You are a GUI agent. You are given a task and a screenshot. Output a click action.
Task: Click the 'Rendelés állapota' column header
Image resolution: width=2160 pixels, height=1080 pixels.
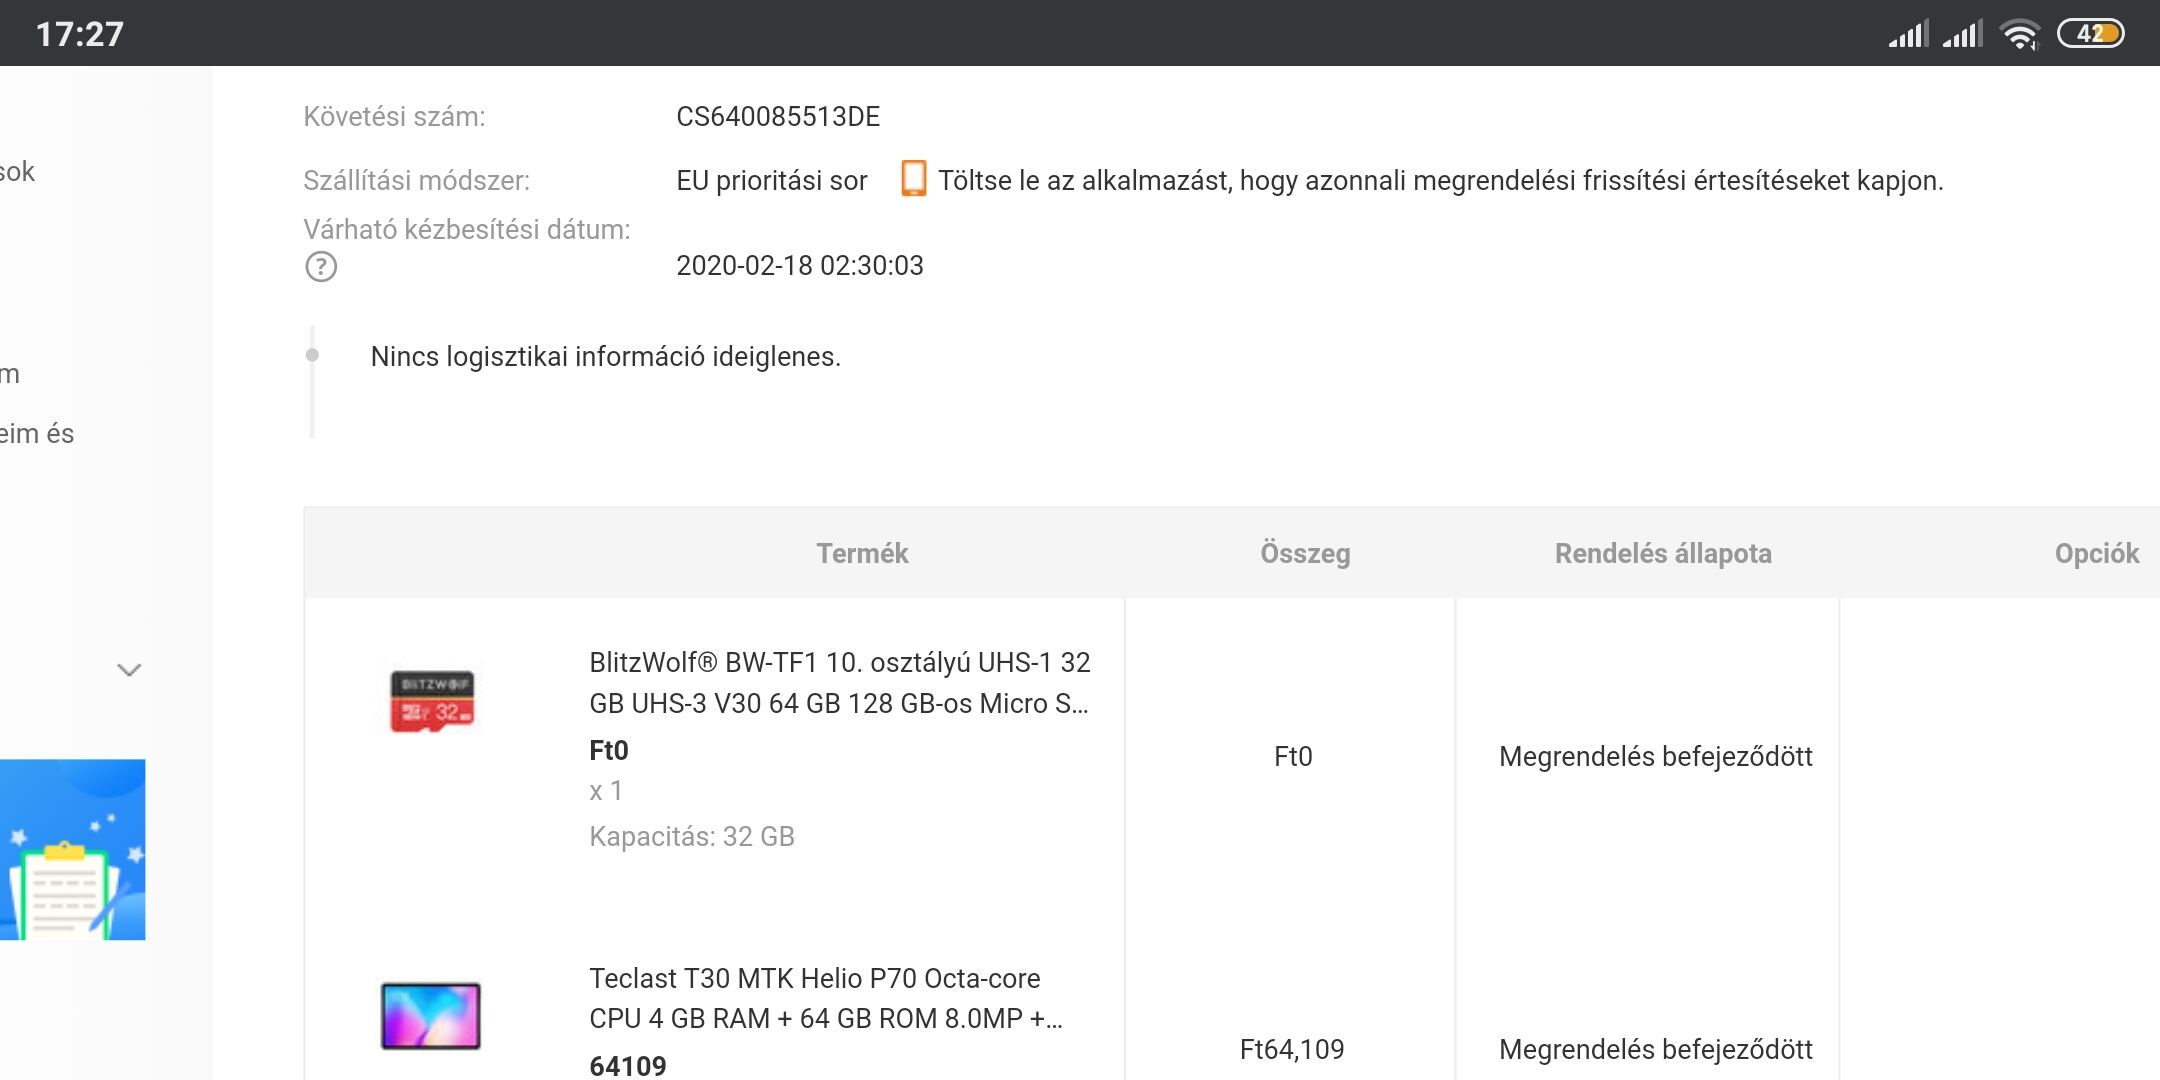[x=1663, y=553]
